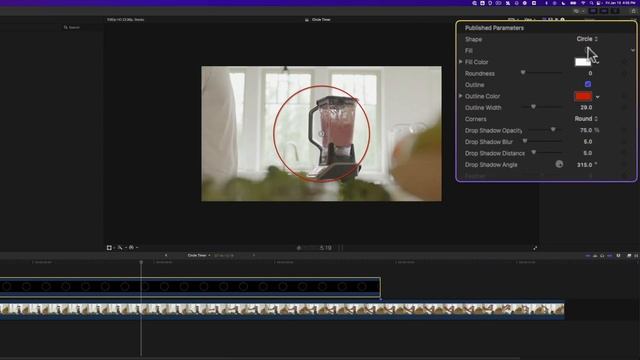Adjust the Drop Shadow Opacity slider

[553, 129]
